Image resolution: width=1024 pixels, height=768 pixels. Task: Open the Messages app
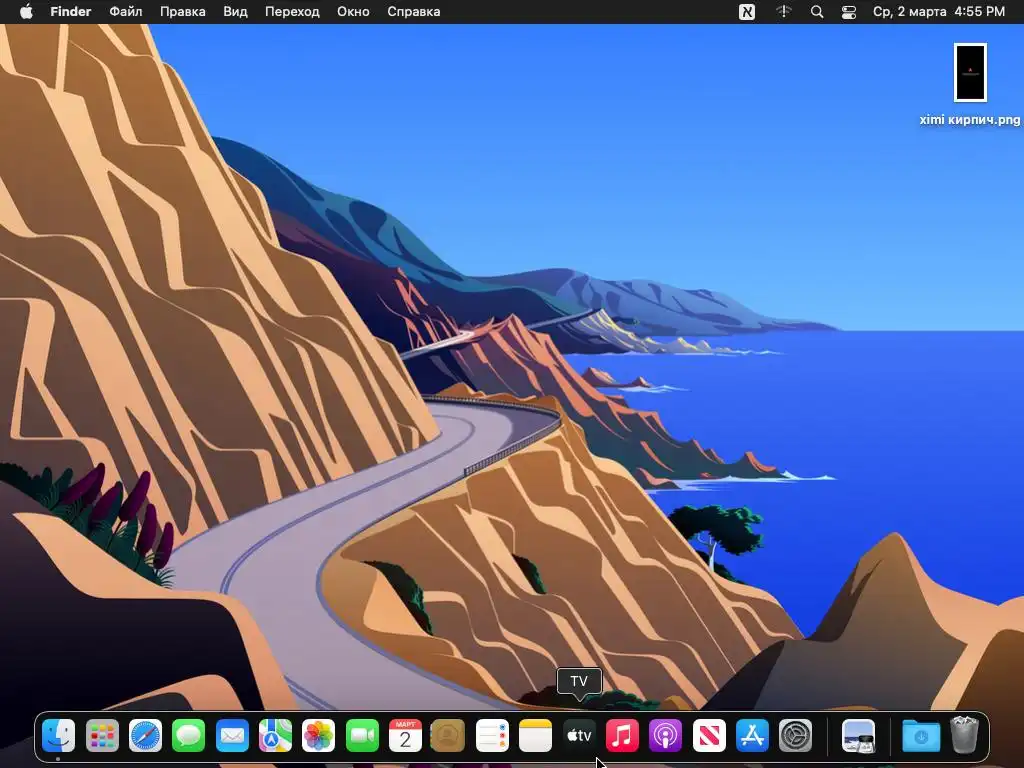[x=189, y=736]
